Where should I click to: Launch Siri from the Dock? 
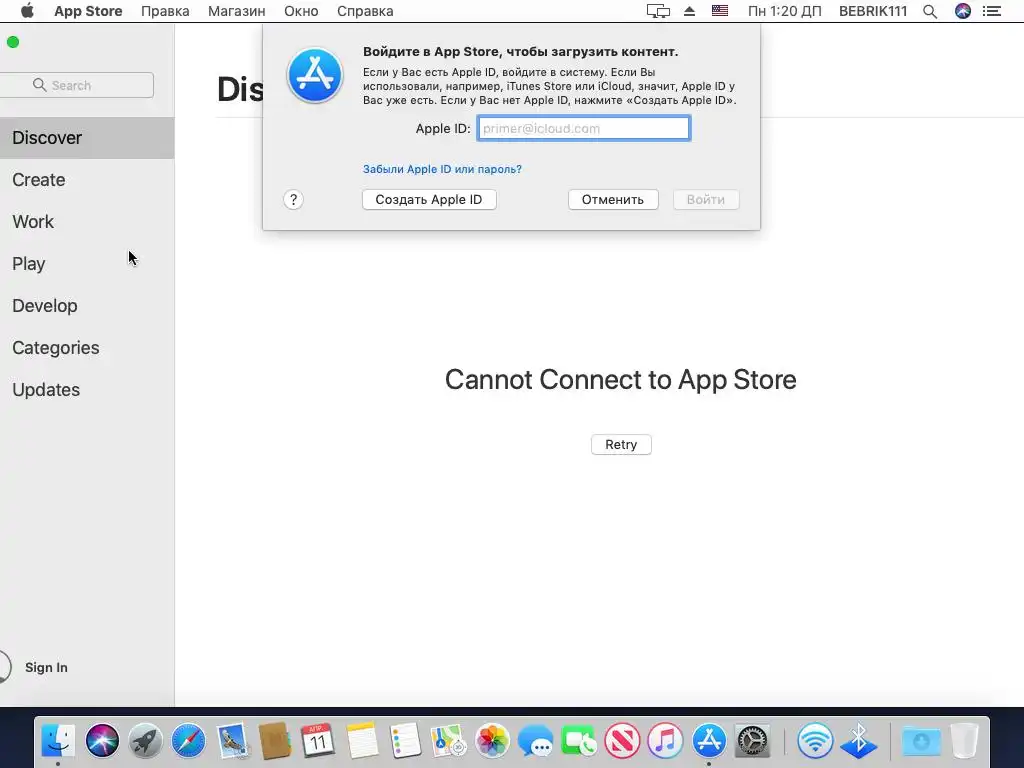pos(103,741)
